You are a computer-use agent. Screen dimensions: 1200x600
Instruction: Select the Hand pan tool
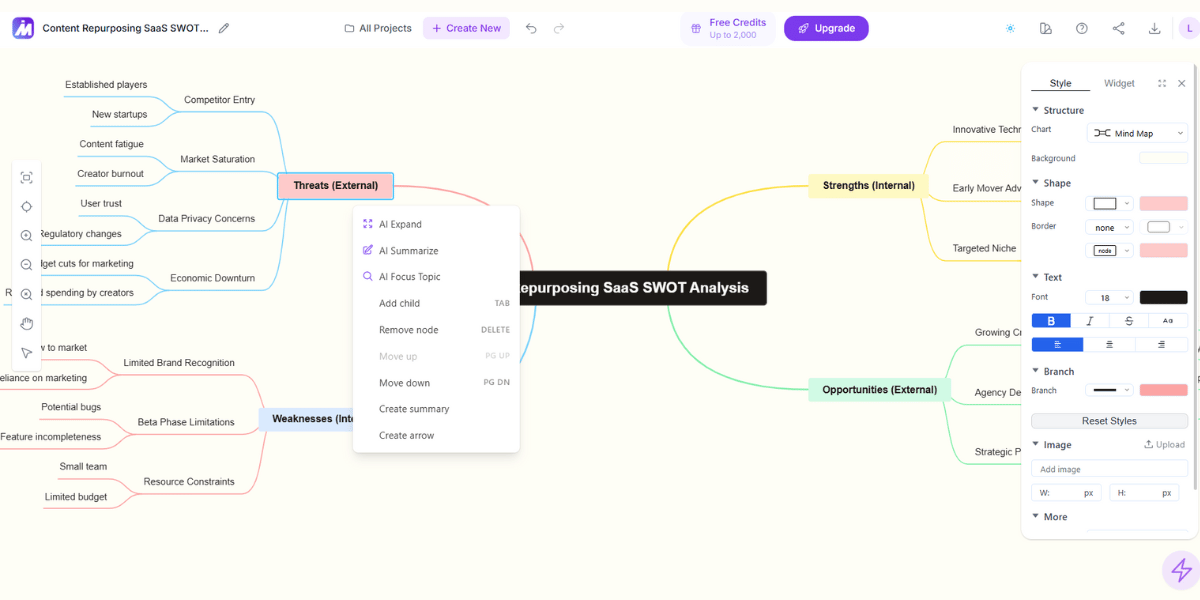tap(27, 323)
